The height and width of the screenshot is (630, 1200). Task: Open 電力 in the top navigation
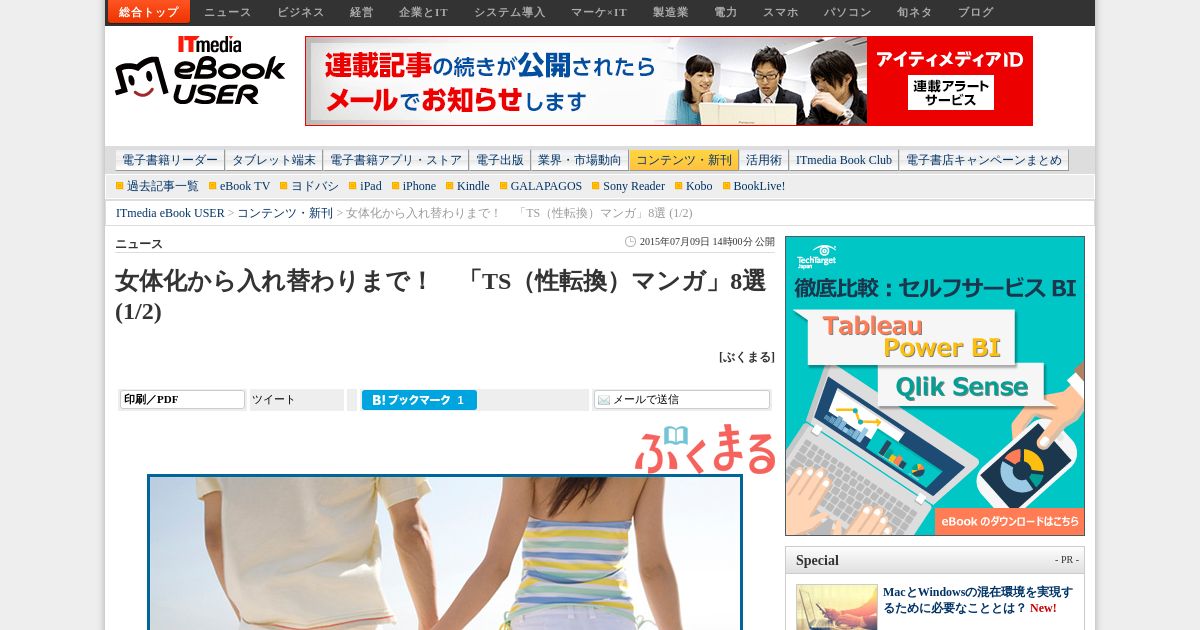coord(725,12)
